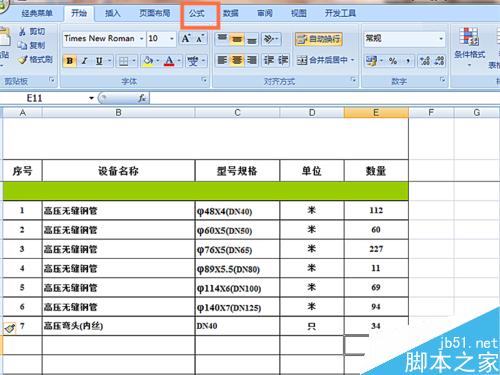
Task: Decrease font size with small A icon
Action: click(x=200, y=39)
